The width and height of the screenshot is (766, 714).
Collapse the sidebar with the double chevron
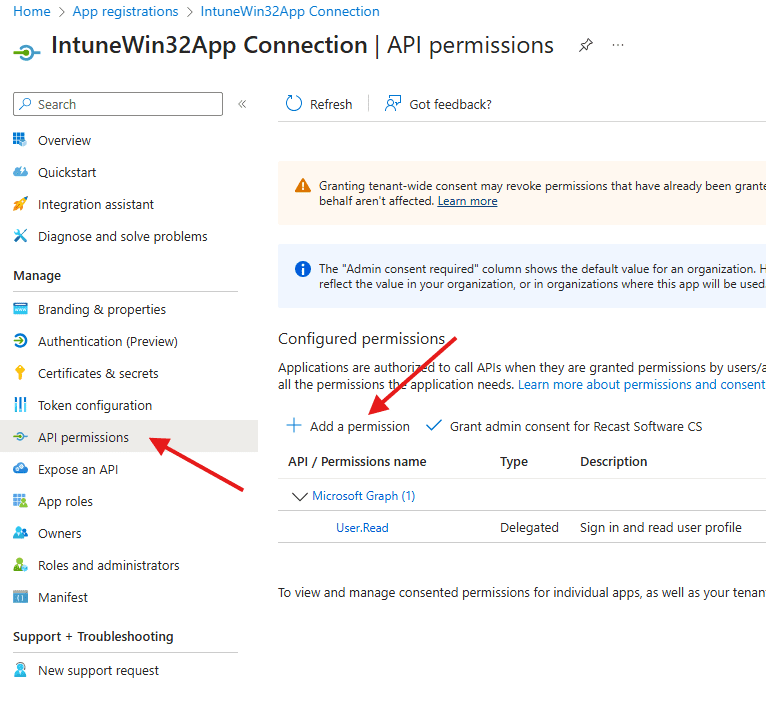coord(242,104)
